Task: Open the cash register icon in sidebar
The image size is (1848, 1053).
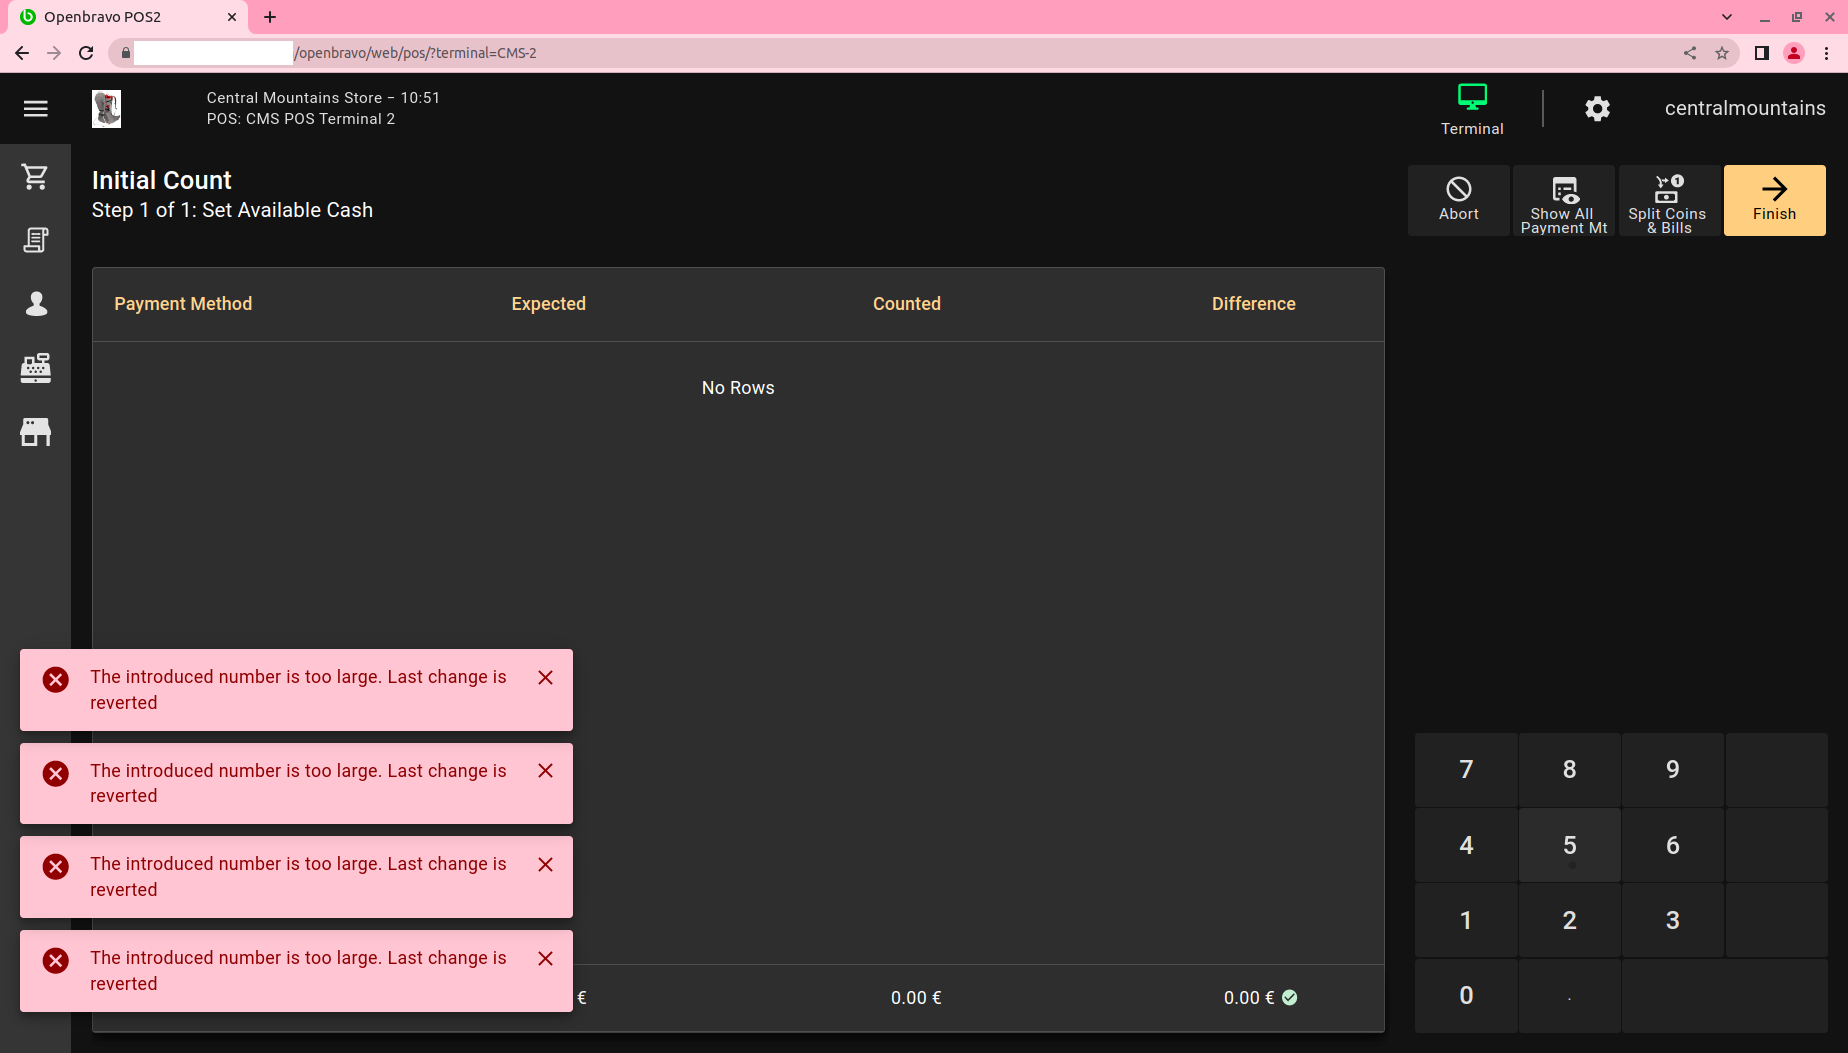Action: (x=36, y=368)
